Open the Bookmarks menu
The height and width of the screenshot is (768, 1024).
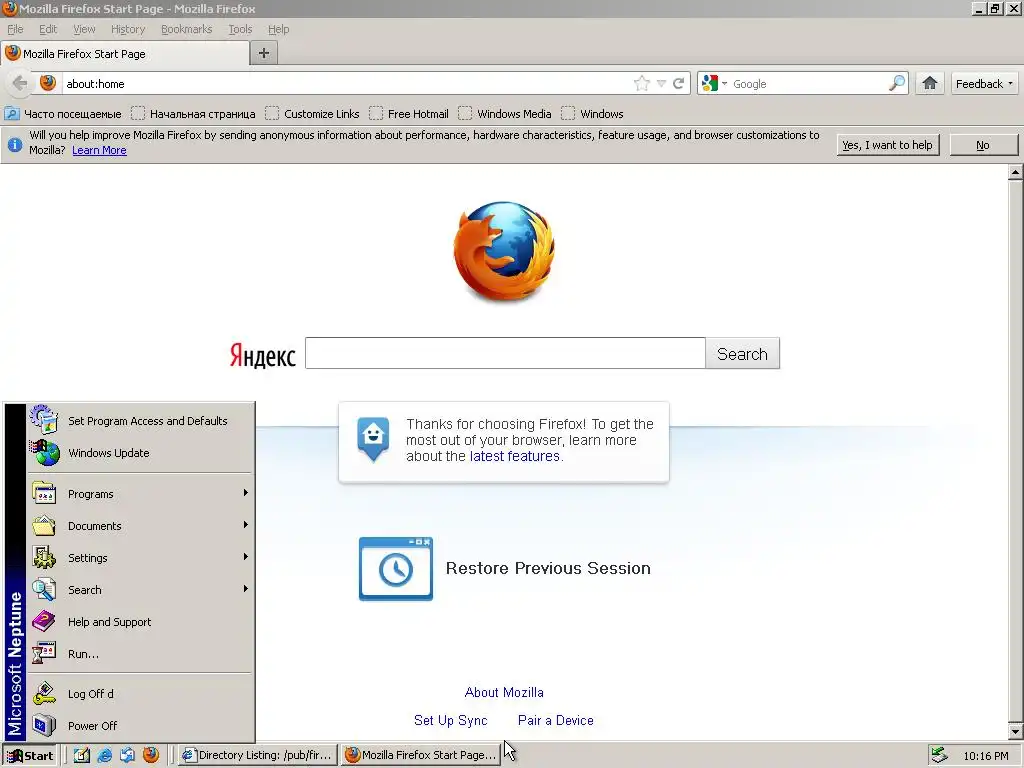187,29
